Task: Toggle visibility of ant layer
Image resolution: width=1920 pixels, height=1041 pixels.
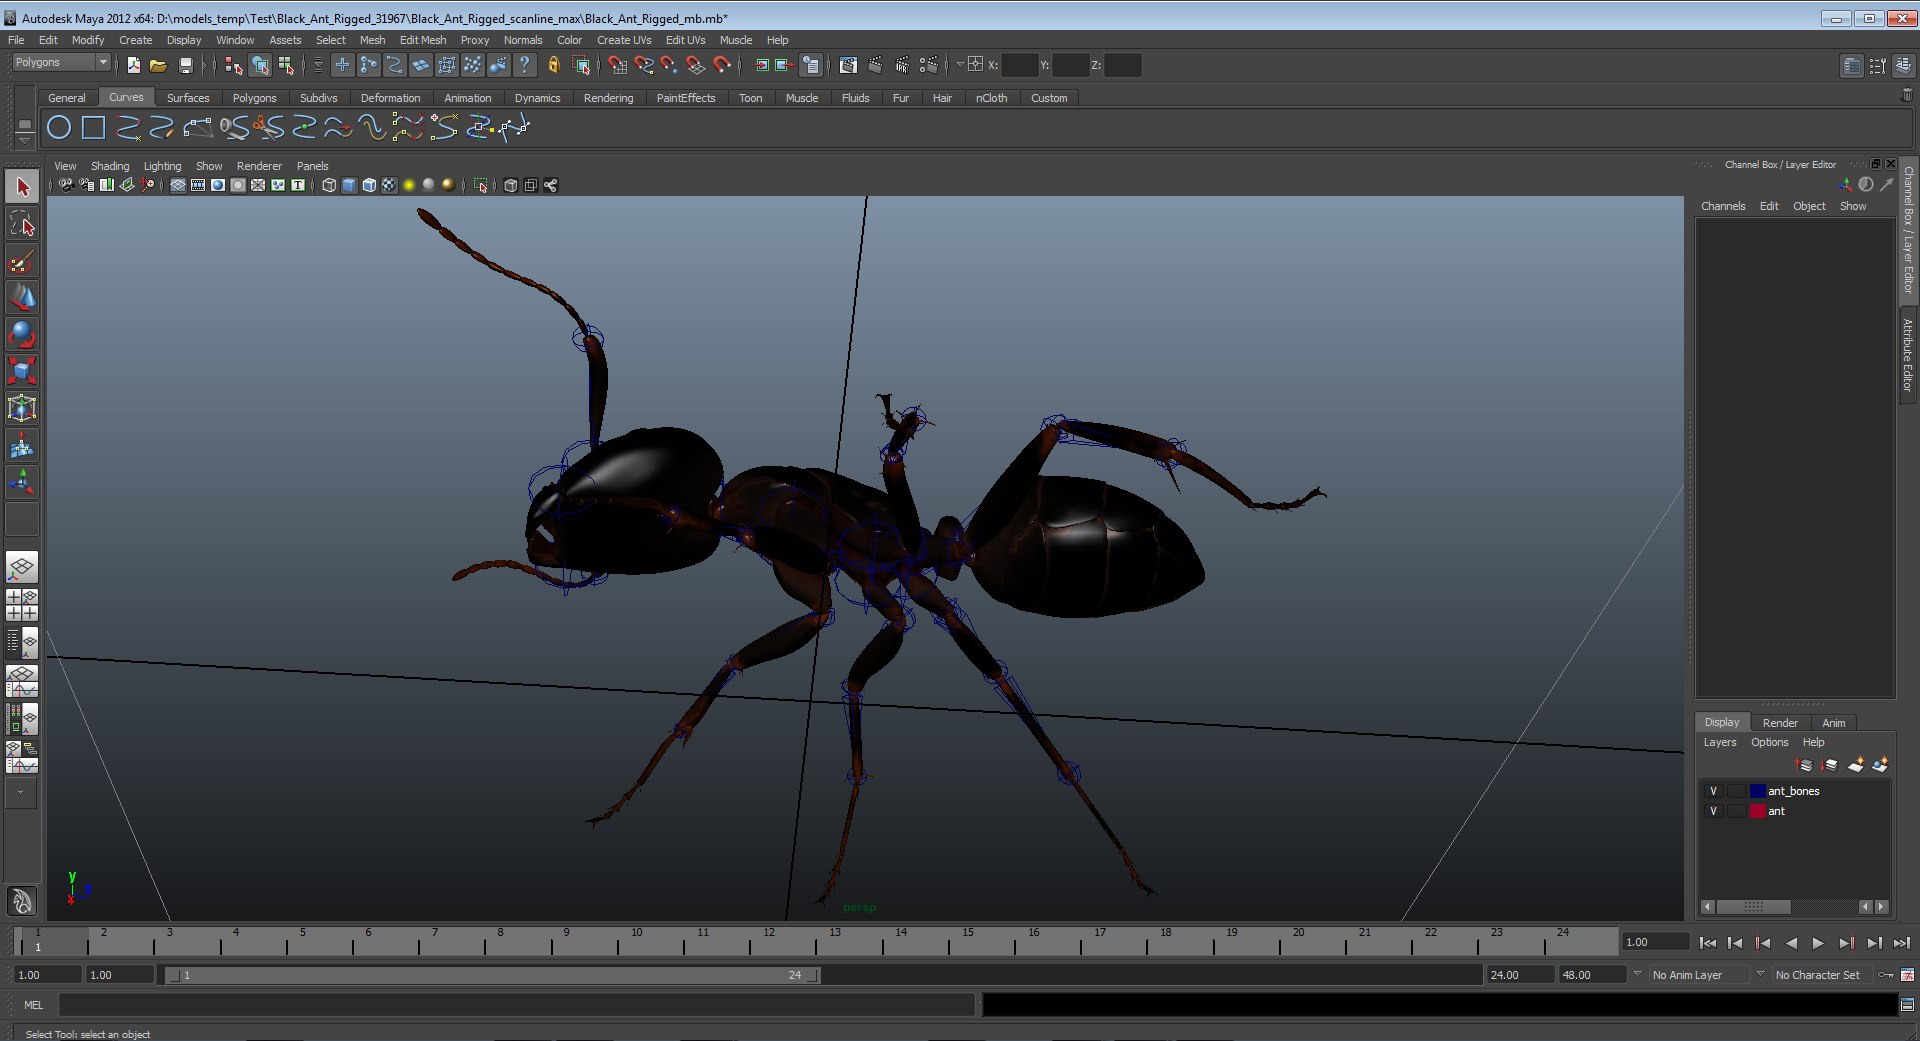Action: tap(1713, 811)
